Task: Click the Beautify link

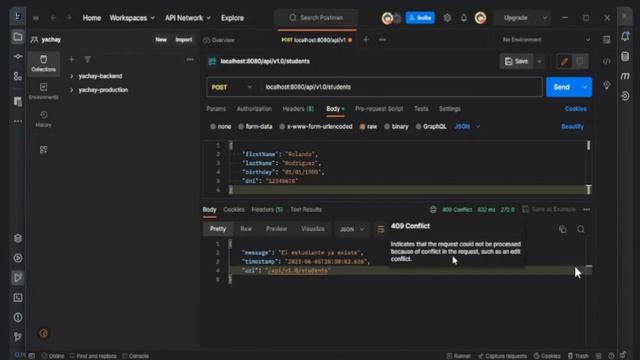Action: point(572,127)
